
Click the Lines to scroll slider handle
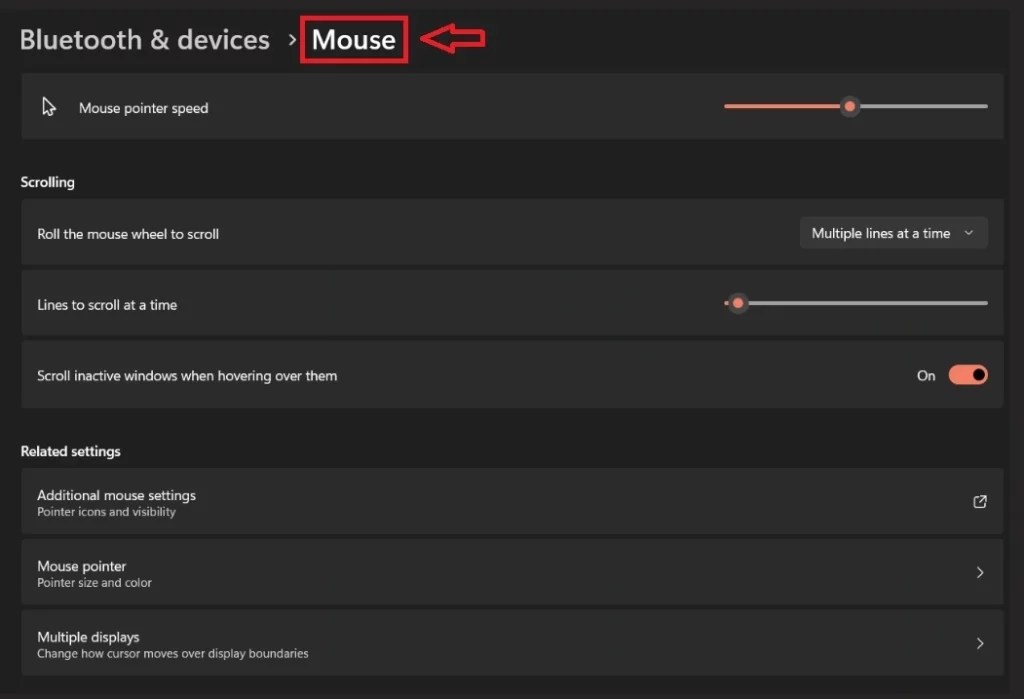737,302
